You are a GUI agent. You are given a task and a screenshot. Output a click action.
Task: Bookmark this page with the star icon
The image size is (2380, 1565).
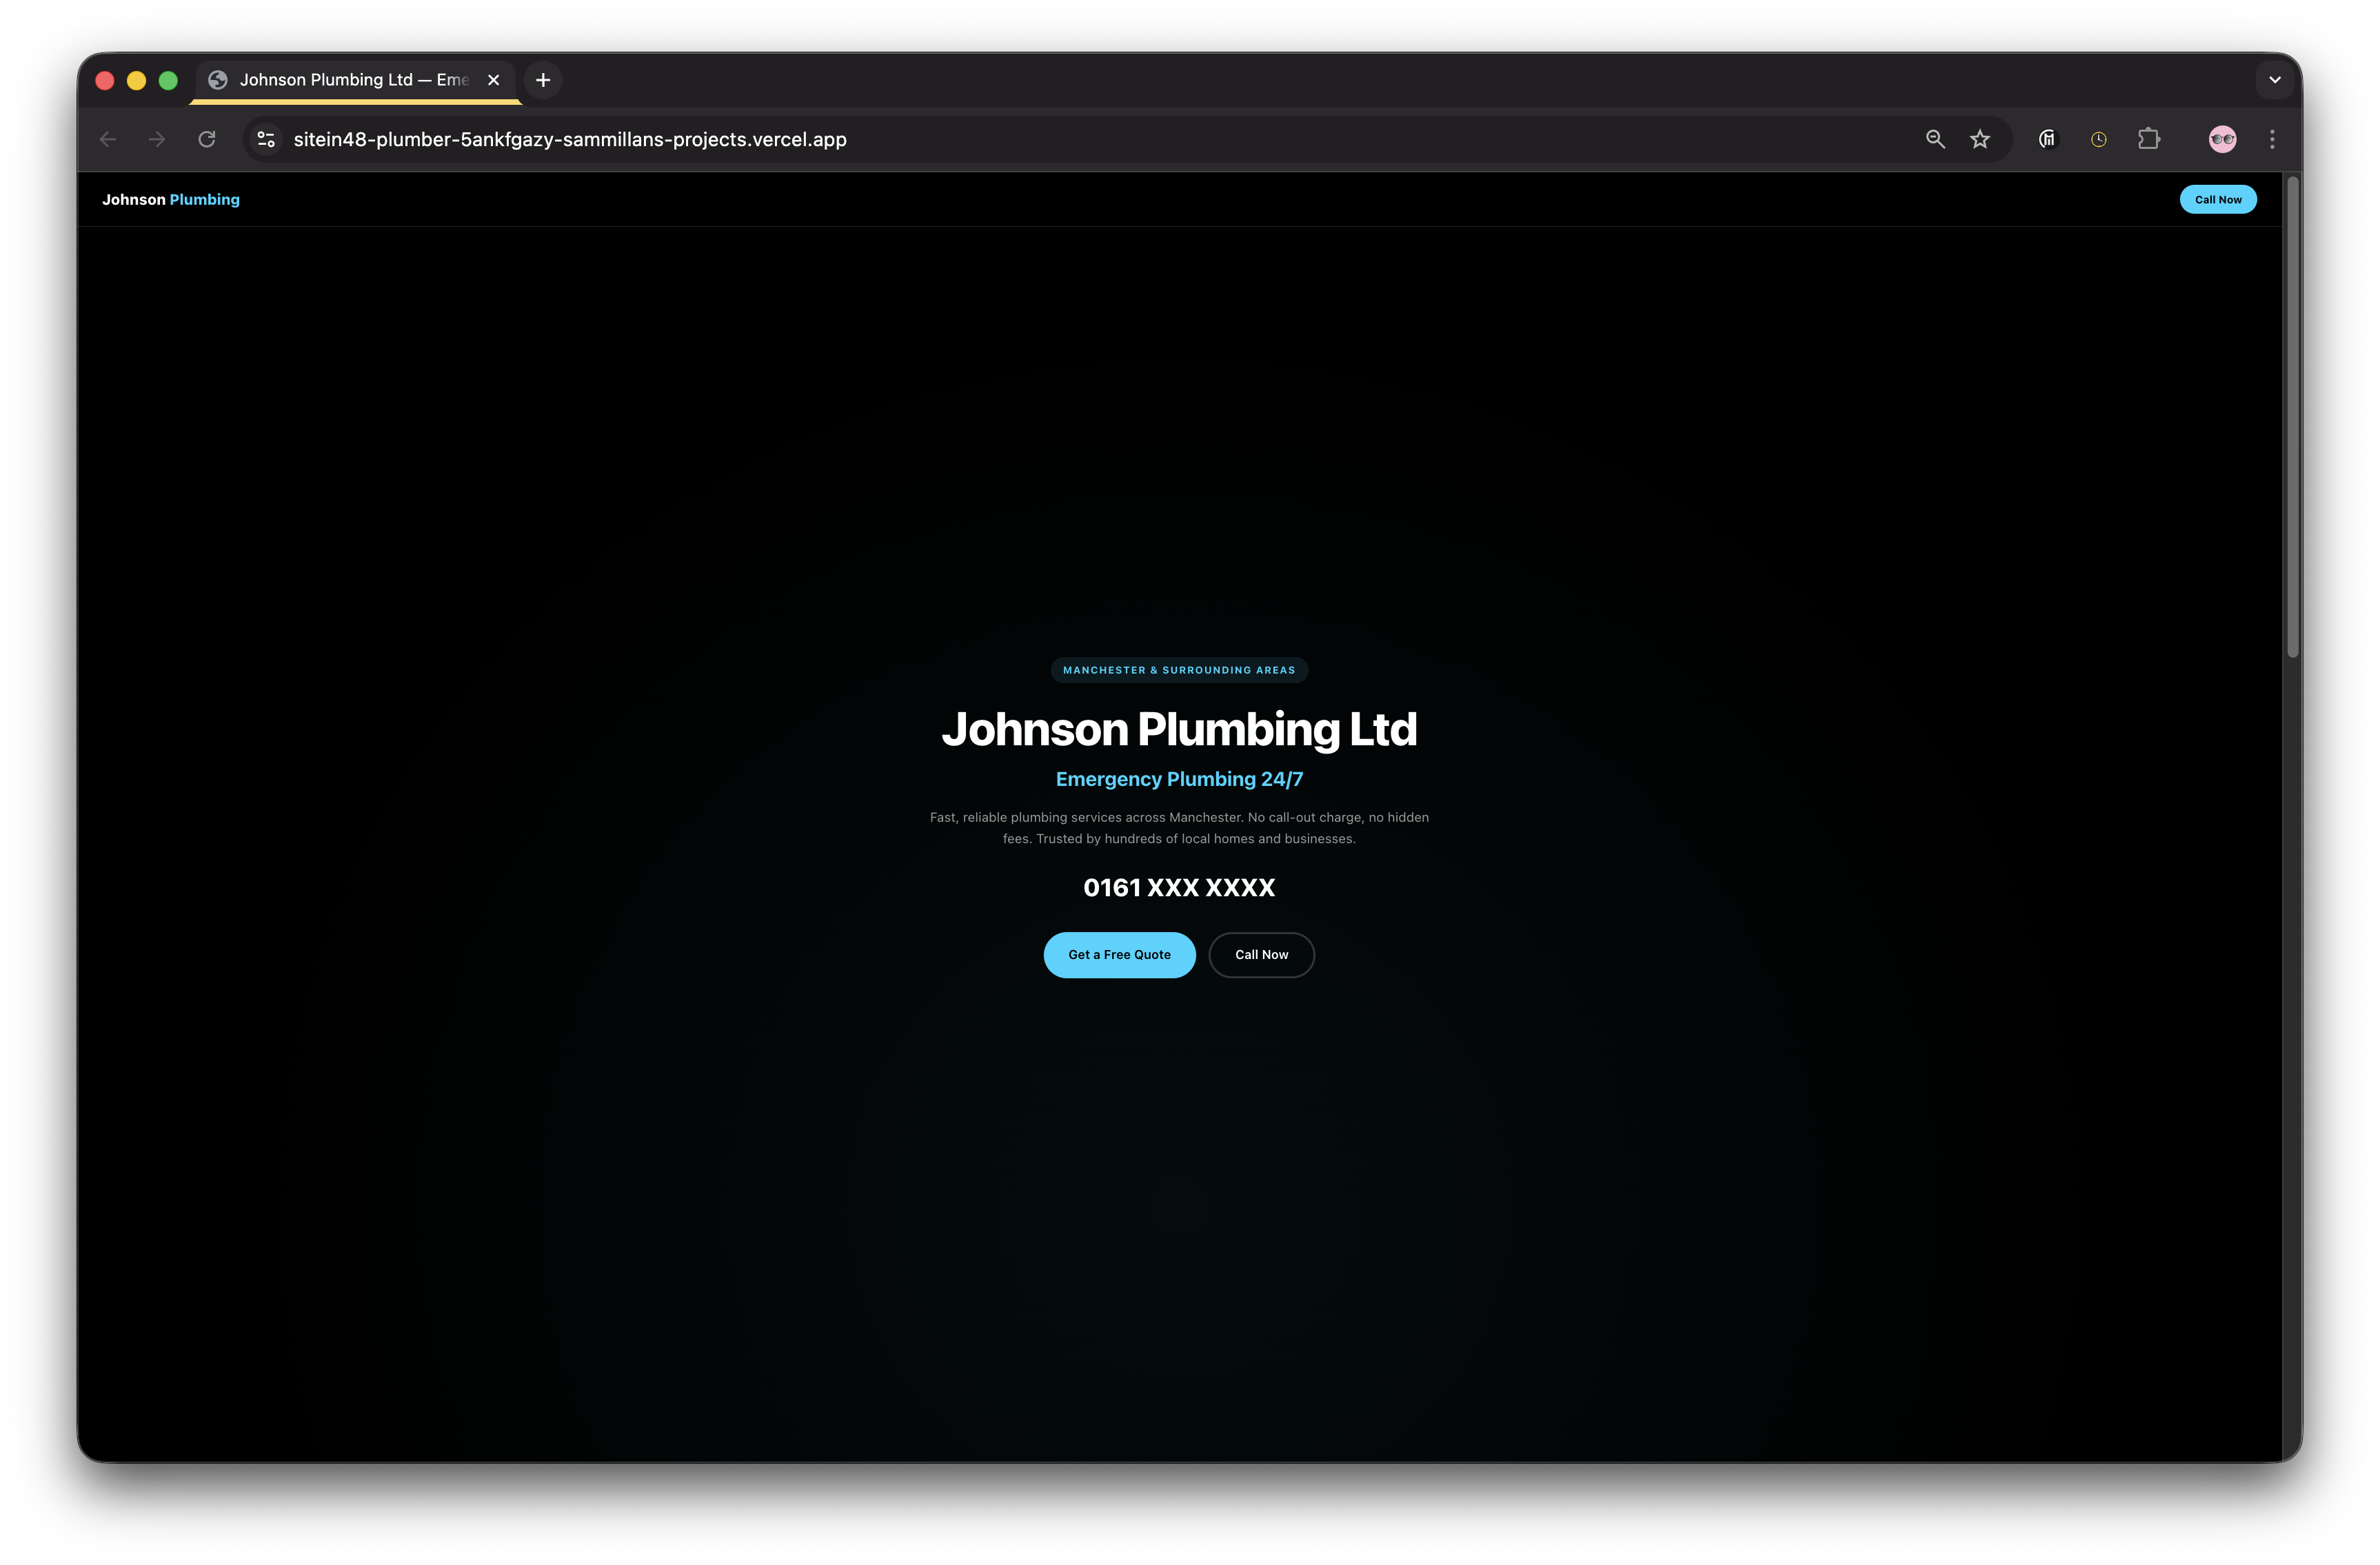tap(1980, 139)
